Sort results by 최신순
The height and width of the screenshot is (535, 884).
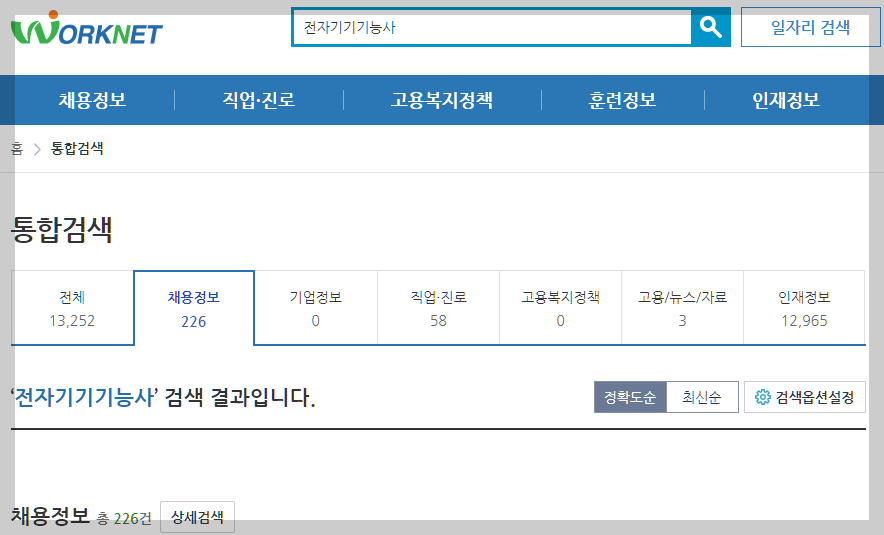702,397
